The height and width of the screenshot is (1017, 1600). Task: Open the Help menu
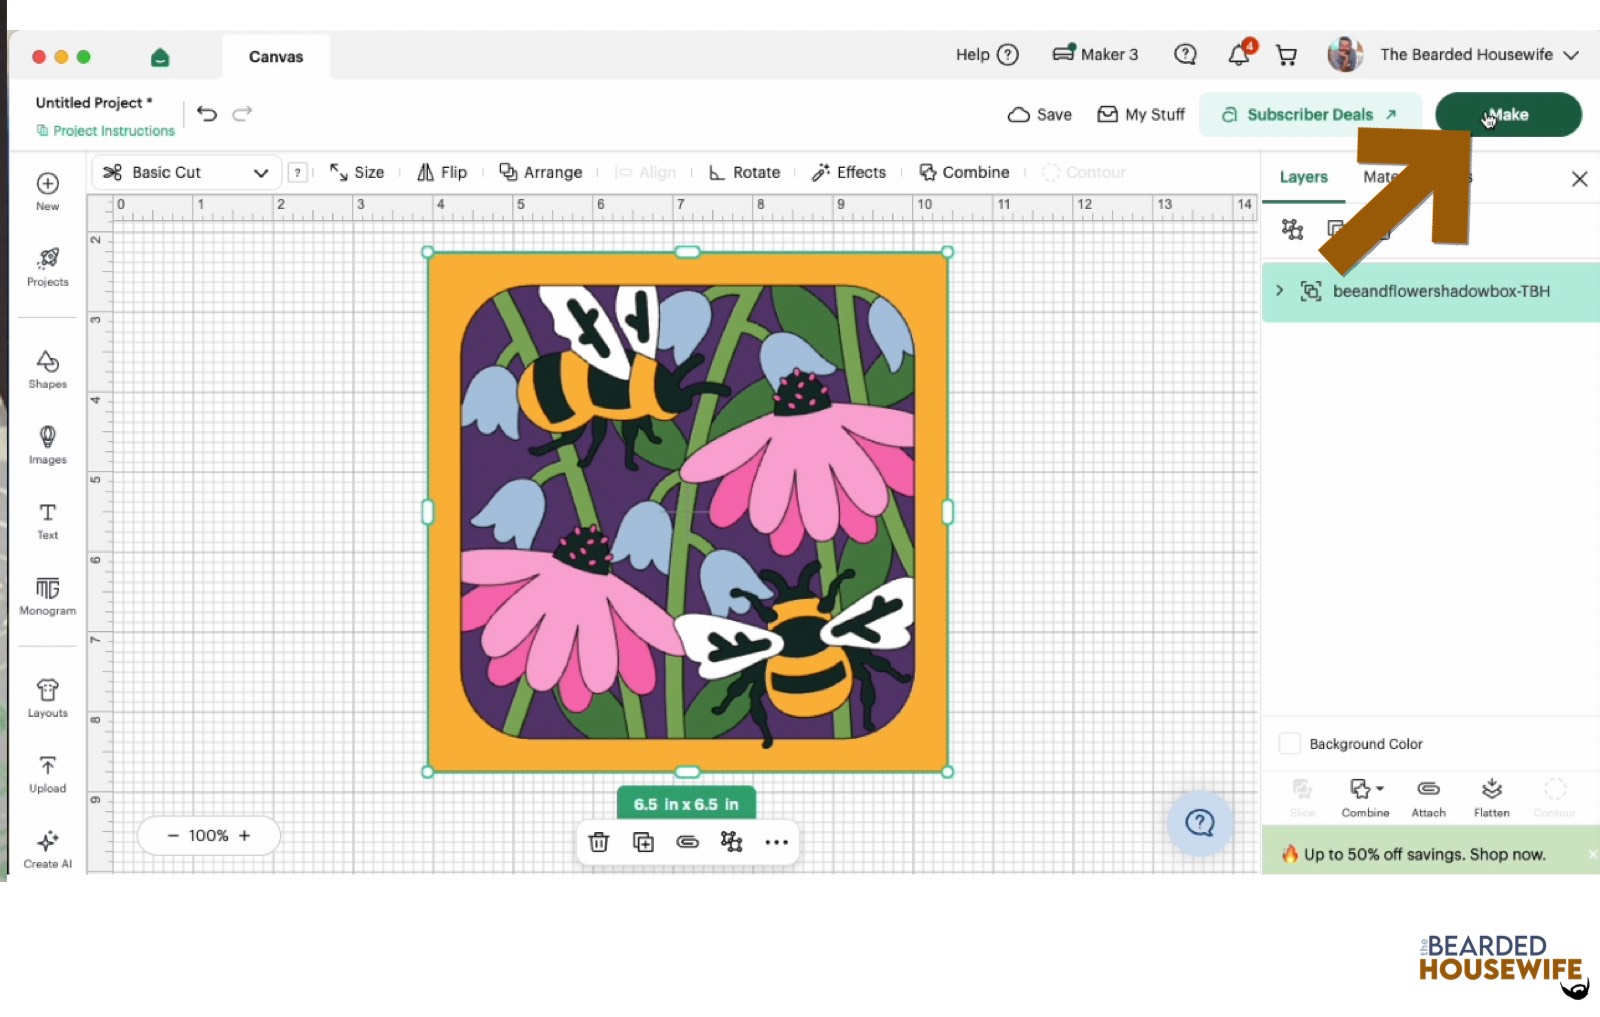coord(987,55)
